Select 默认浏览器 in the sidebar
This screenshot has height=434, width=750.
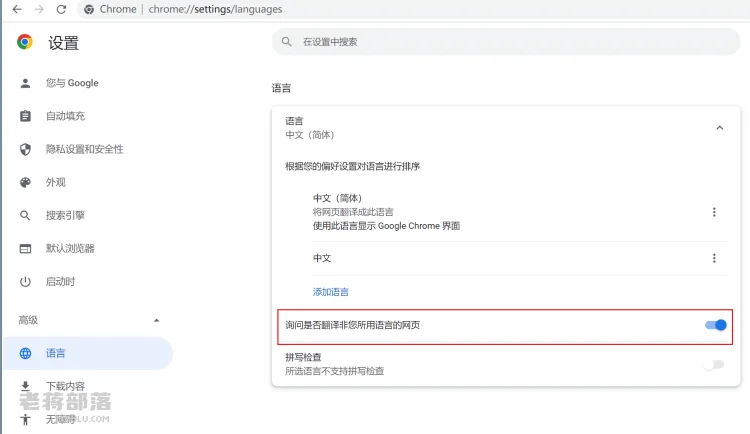[x=70, y=248]
